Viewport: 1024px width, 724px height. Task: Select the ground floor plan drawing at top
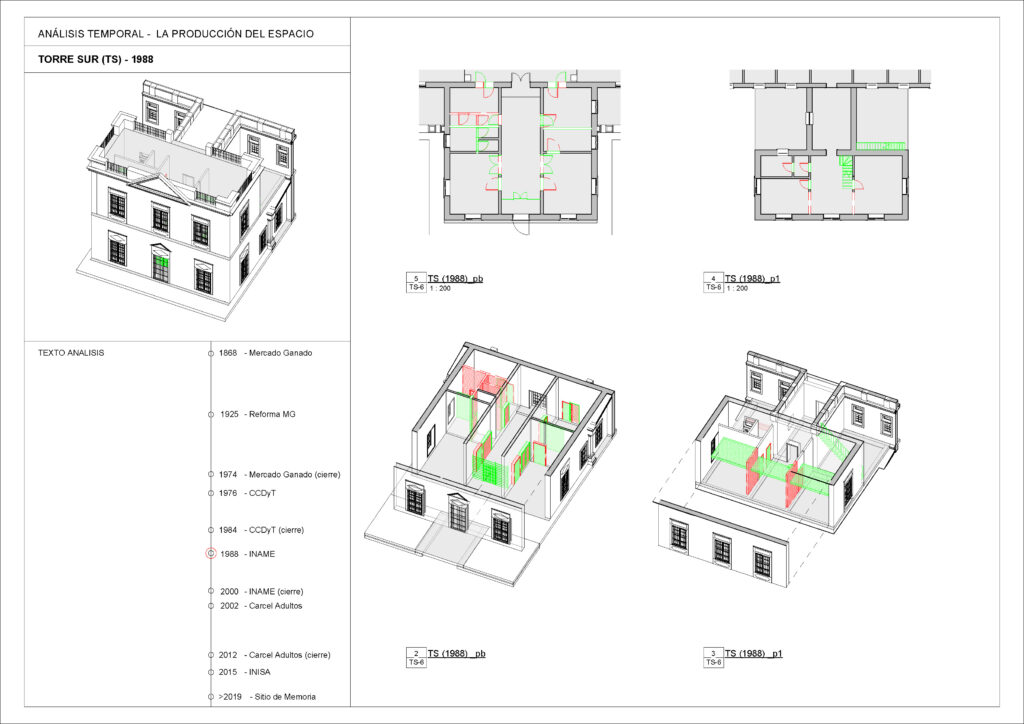(x=519, y=150)
